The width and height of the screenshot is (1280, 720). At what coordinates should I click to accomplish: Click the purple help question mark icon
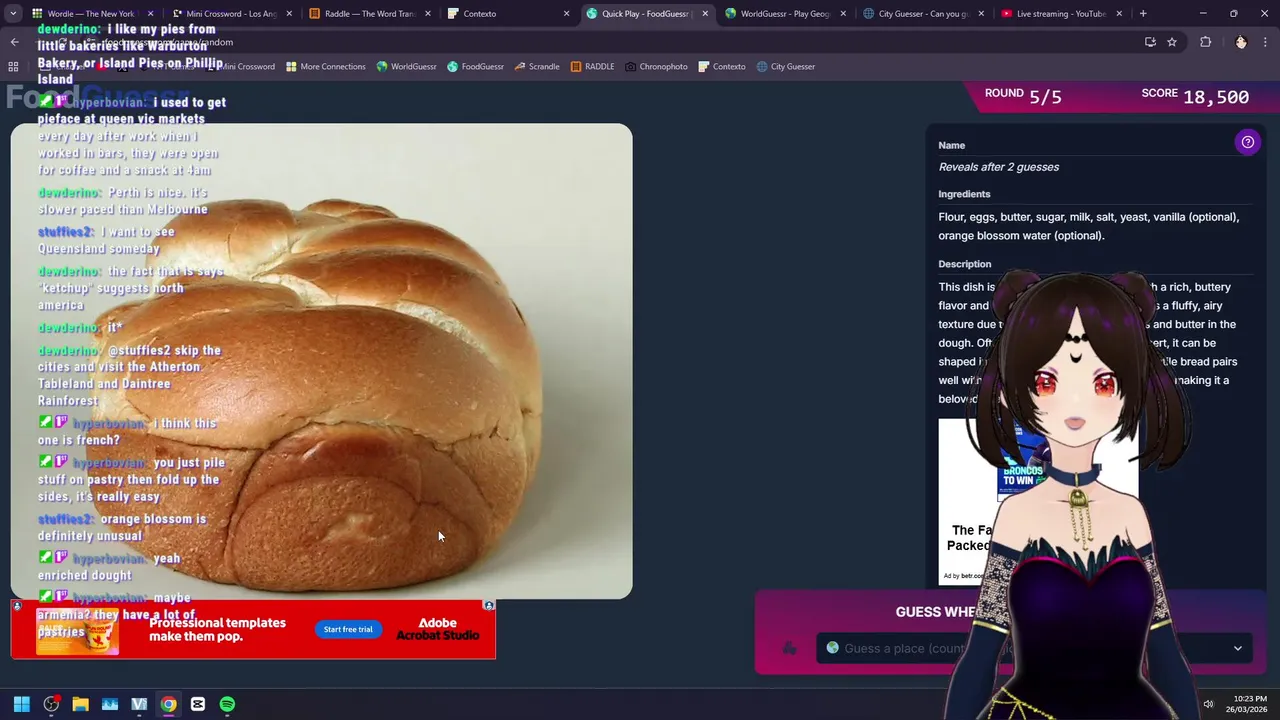coord(1248,142)
